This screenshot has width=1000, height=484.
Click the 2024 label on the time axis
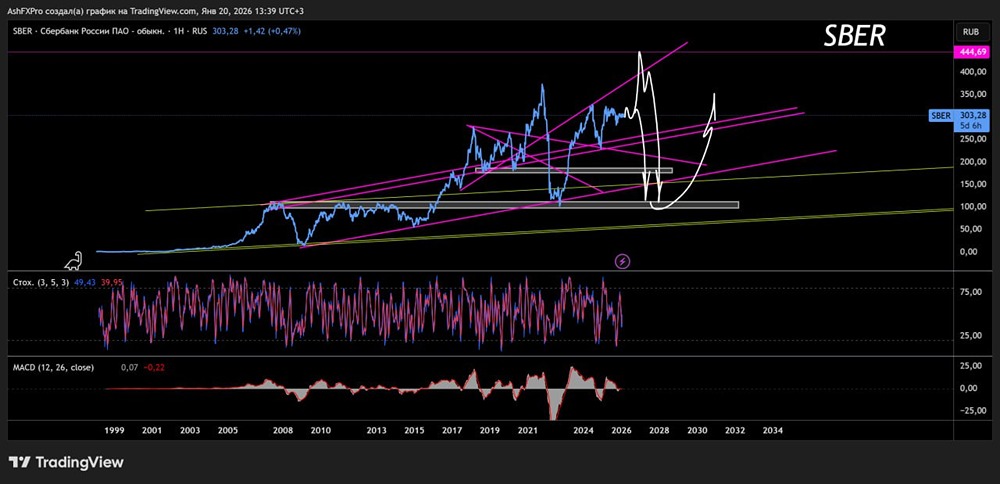tap(584, 430)
